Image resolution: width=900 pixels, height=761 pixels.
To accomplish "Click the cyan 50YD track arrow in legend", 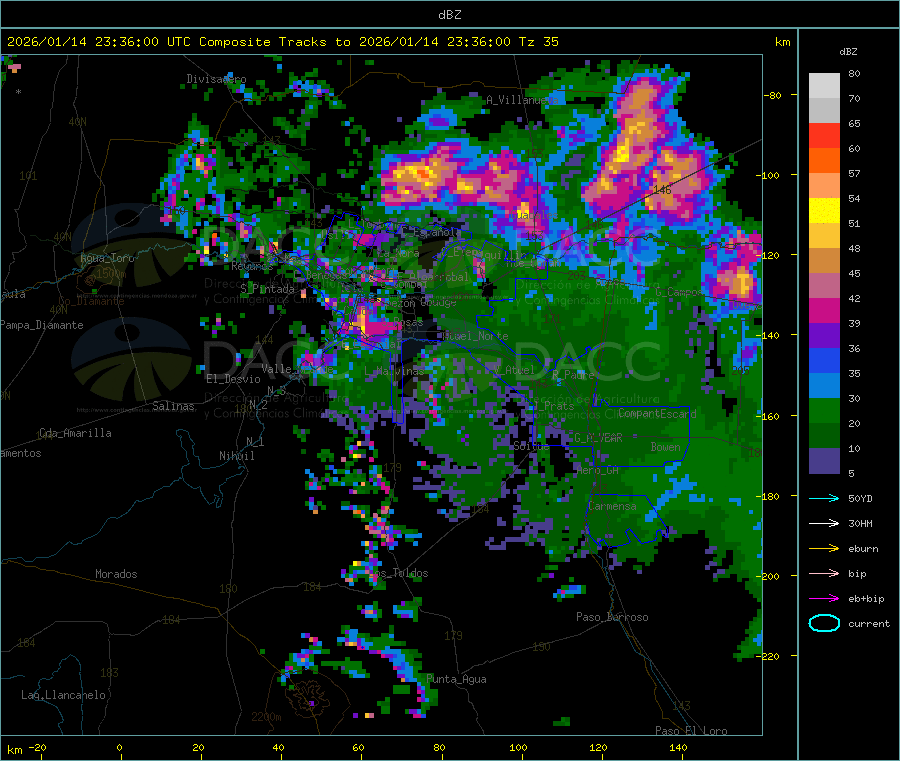I will 824,498.
